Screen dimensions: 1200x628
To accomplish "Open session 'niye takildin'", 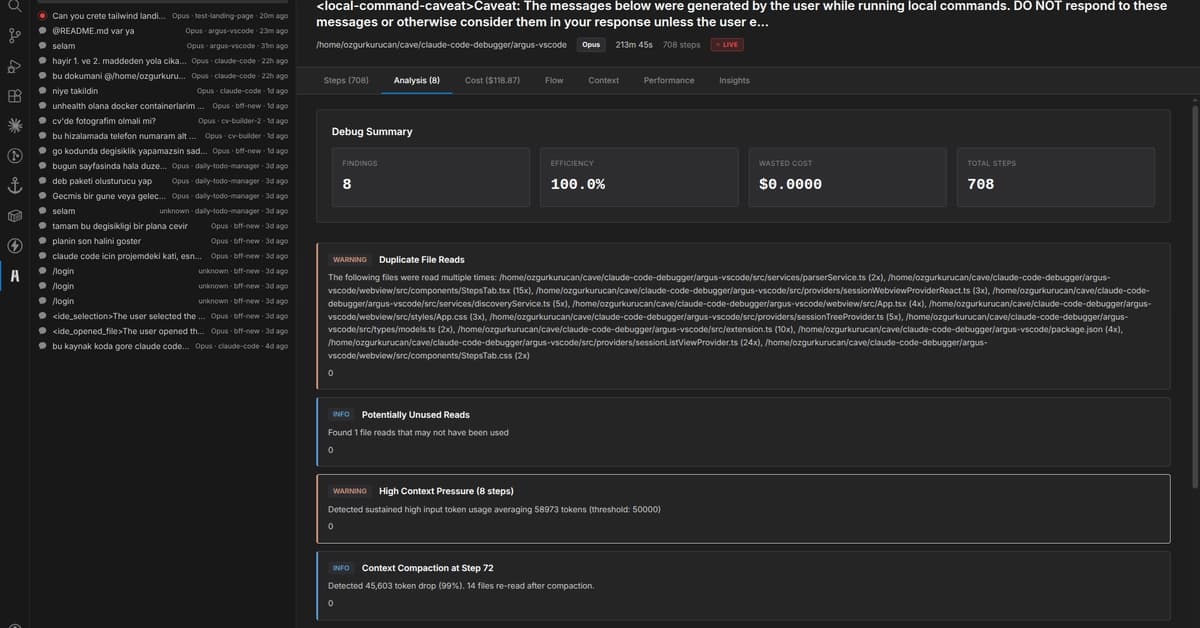I will click(163, 91).
